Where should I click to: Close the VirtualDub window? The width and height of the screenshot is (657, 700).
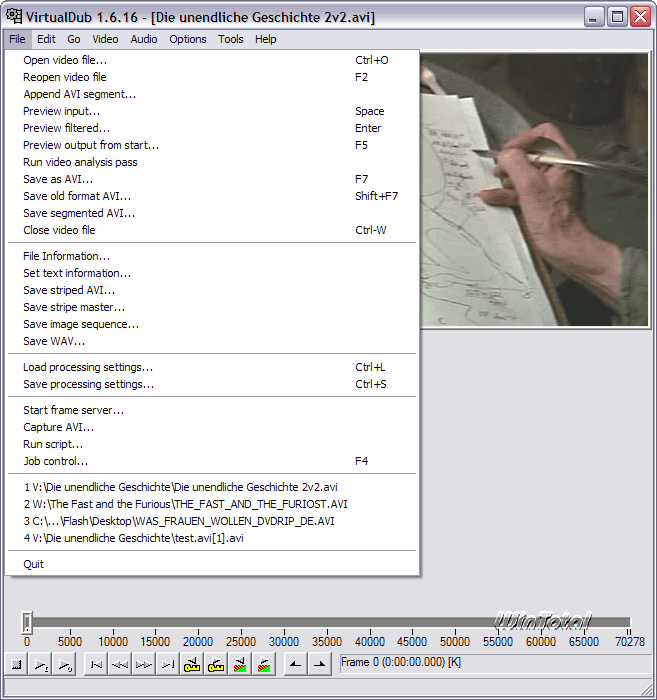click(x=640, y=17)
